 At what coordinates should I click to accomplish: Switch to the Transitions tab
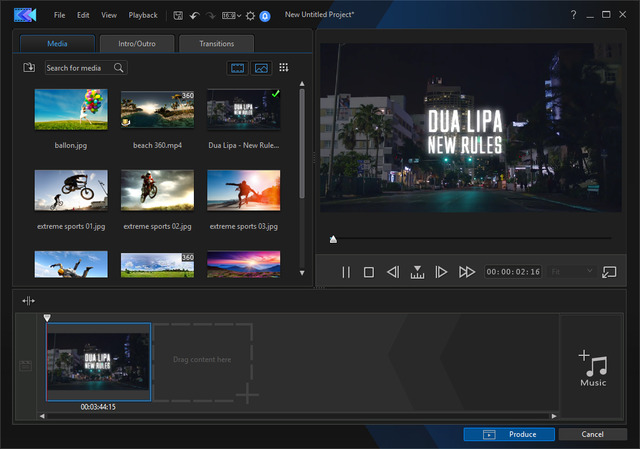coord(216,43)
